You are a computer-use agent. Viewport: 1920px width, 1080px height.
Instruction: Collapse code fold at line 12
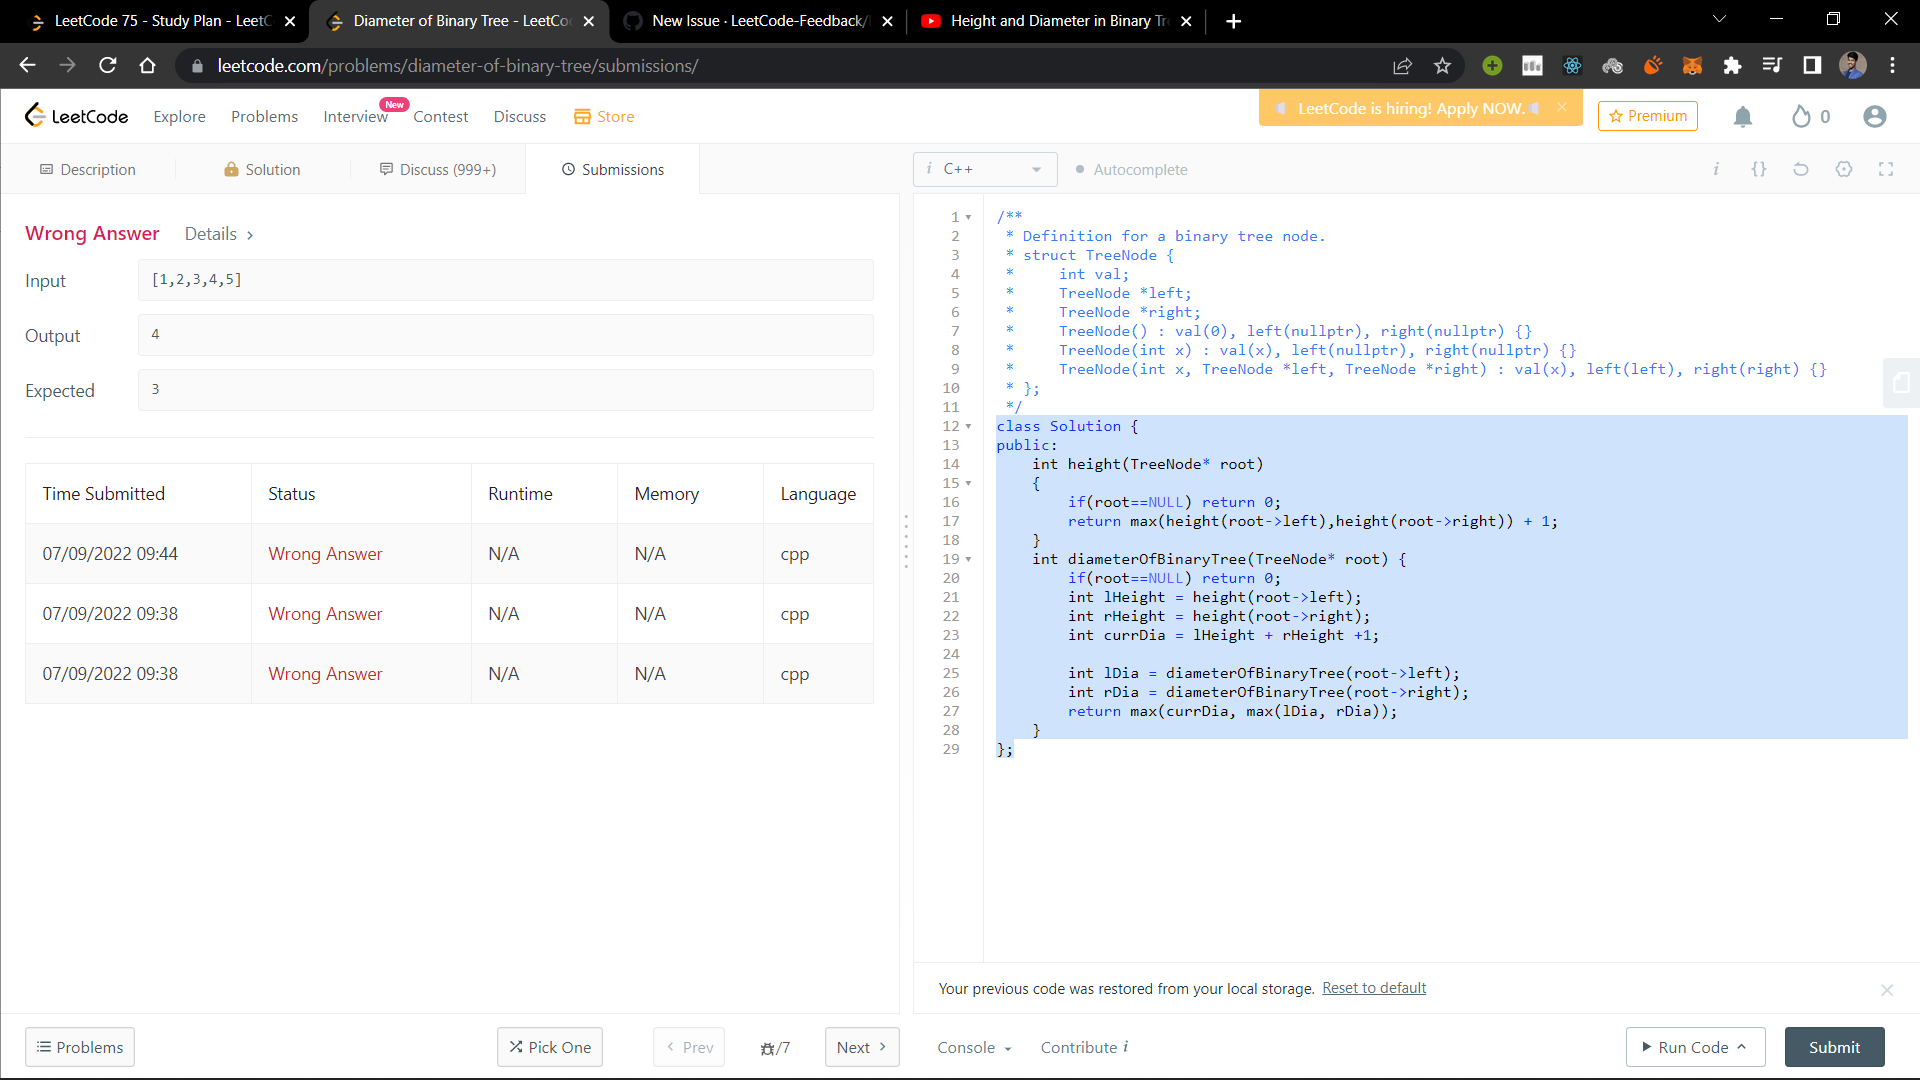pos(968,427)
